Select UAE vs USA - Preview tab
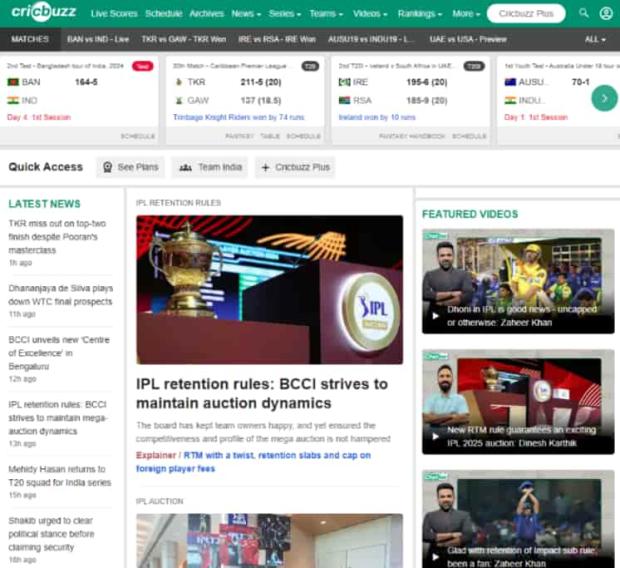 click(x=468, y=39)
